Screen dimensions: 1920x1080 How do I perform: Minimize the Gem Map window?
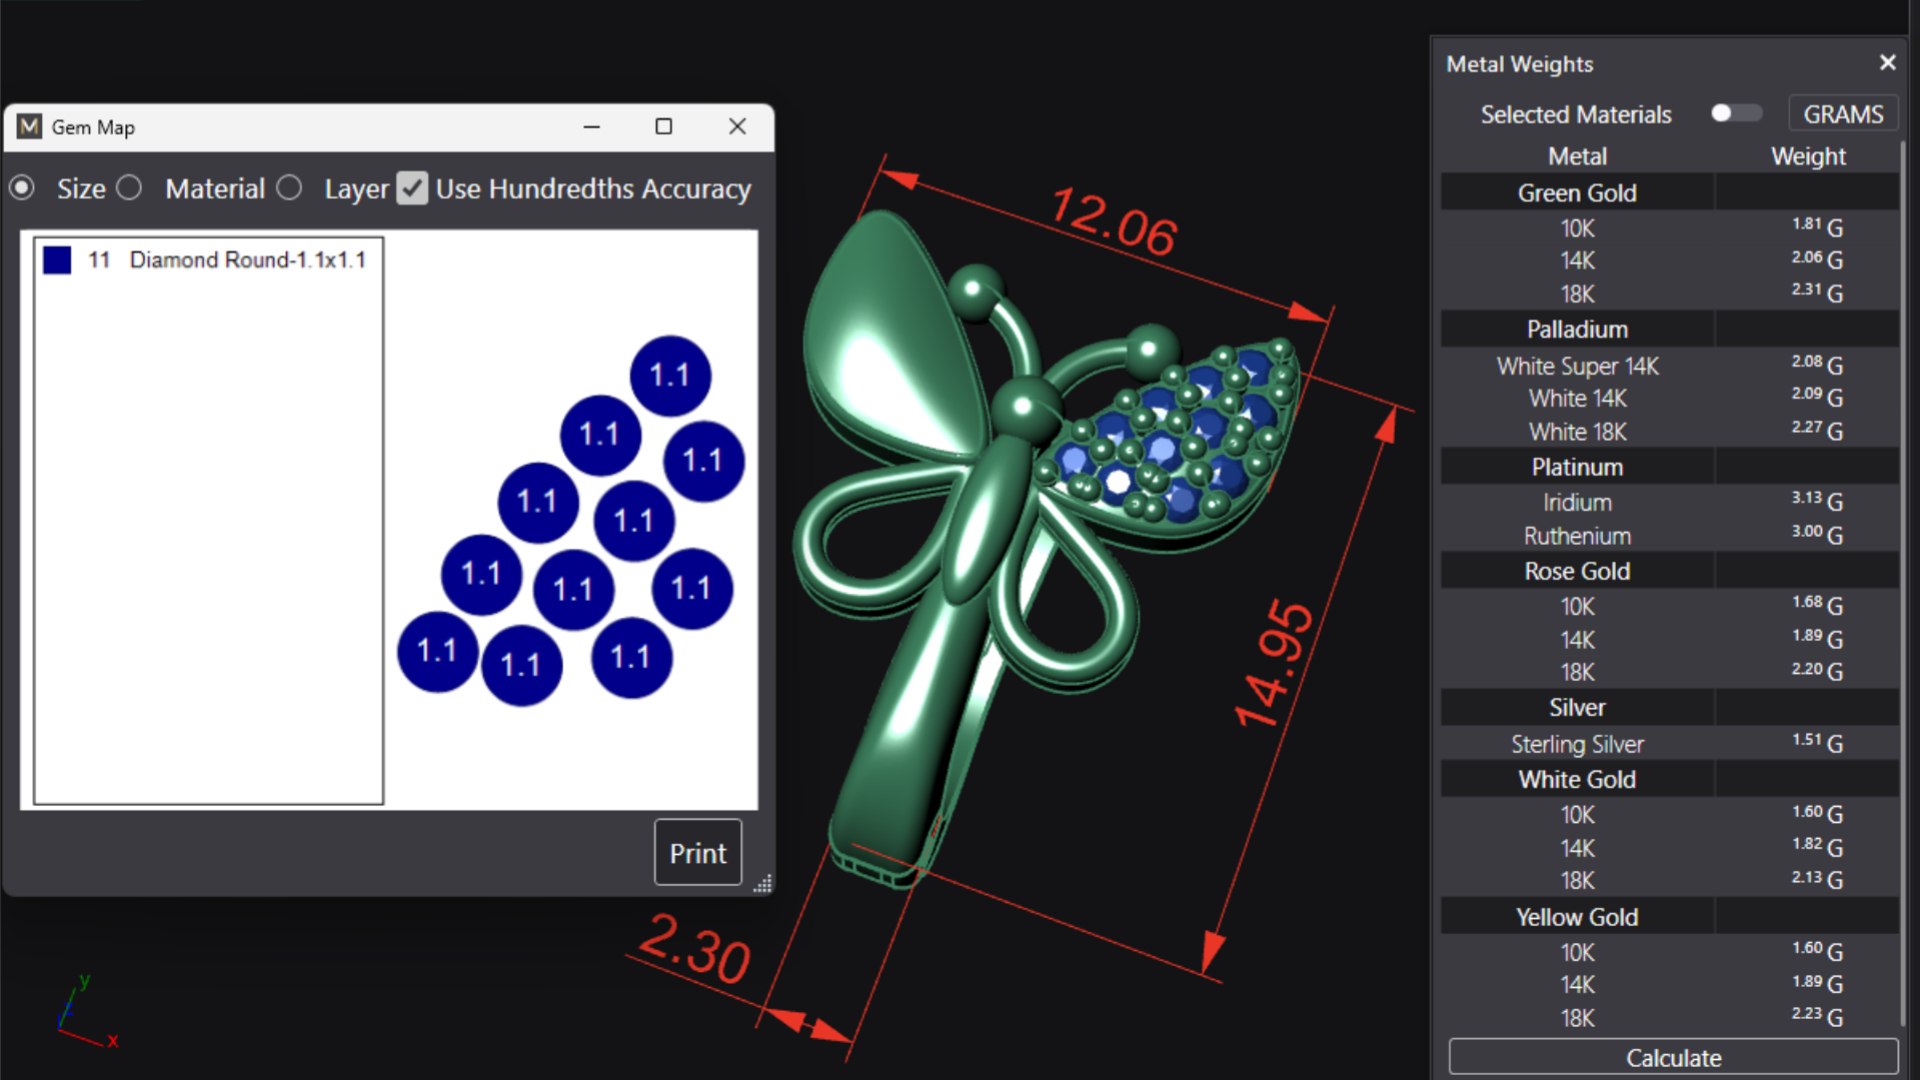pos(591,127)
